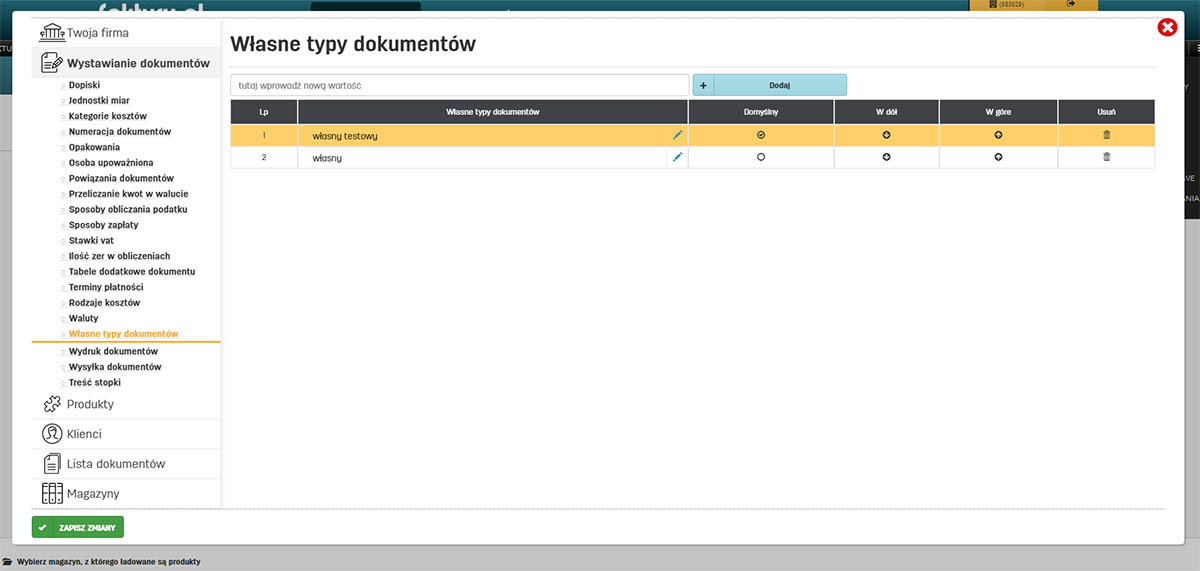
Task: Close the settings dialog with red X
Action: (1167, 28)
